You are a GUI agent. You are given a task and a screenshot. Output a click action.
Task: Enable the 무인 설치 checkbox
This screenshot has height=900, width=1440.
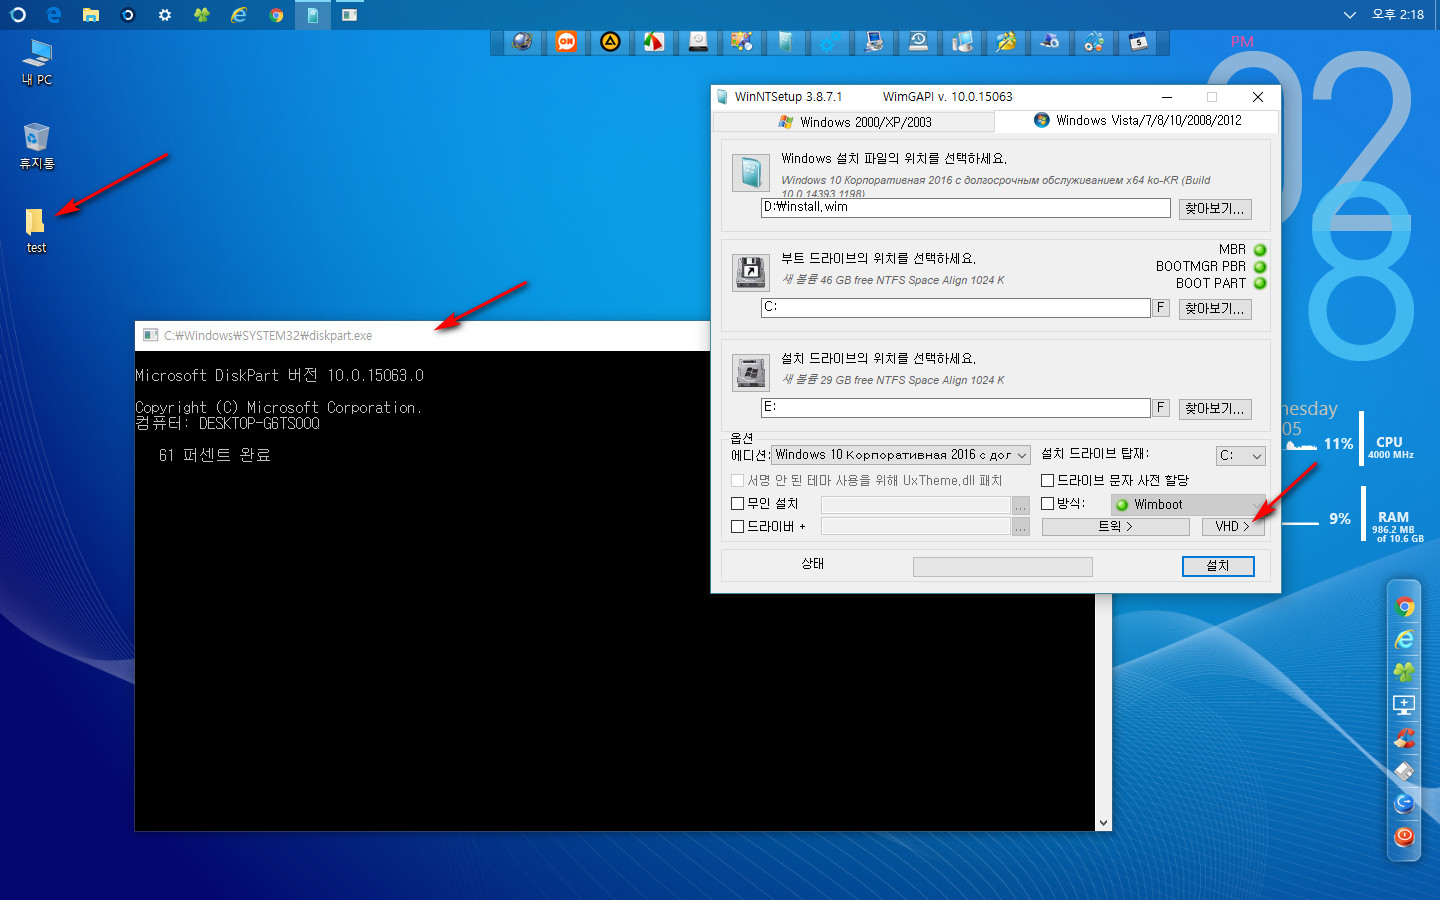tap(738, 504)
